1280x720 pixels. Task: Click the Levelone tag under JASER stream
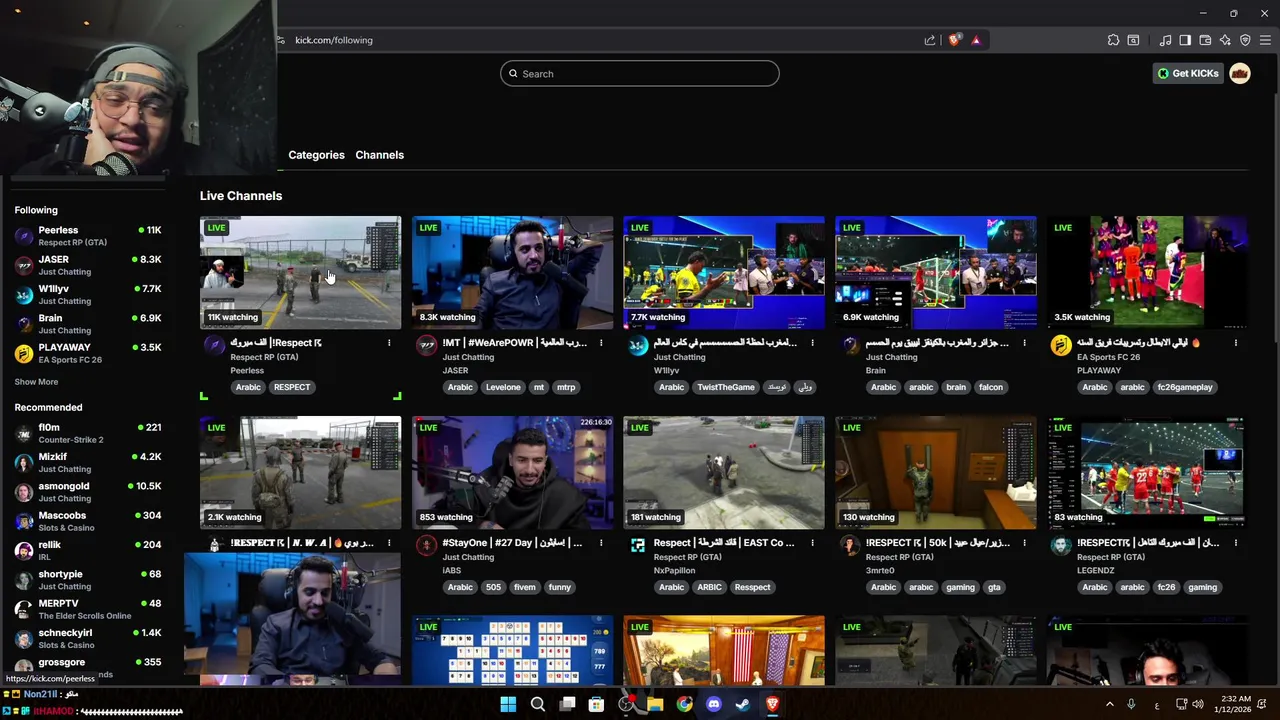[x=503, y=387]
